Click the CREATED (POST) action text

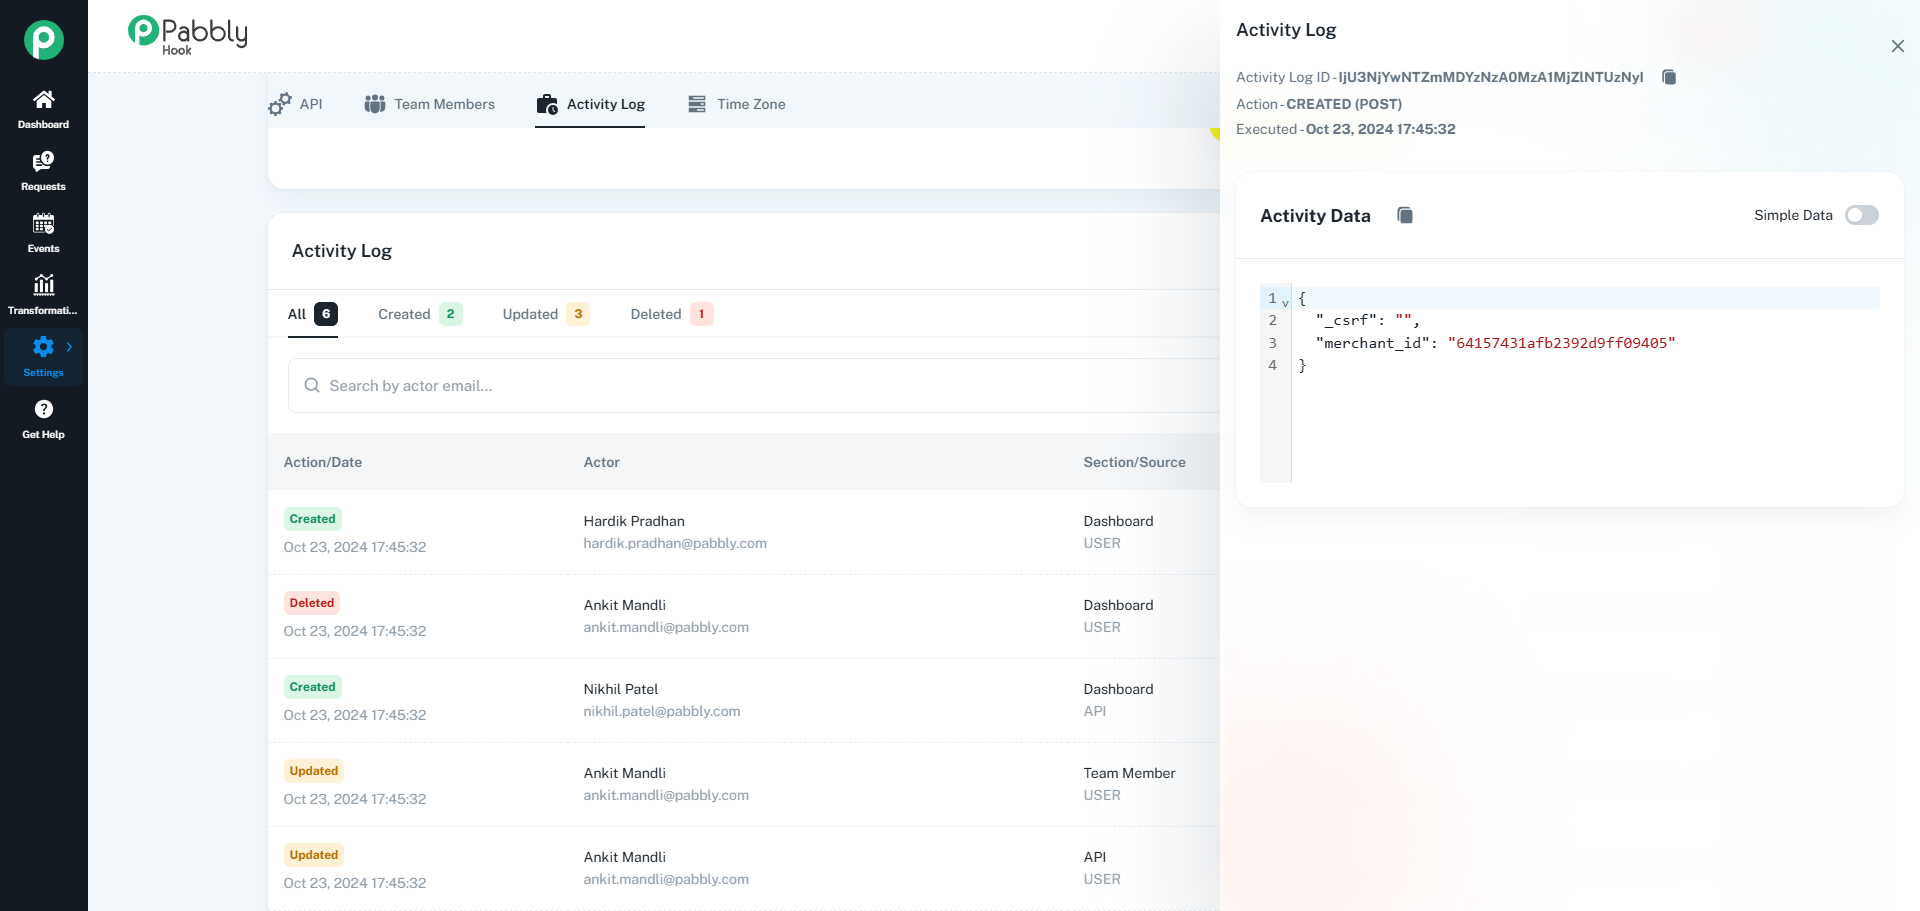click(1344, 104)
